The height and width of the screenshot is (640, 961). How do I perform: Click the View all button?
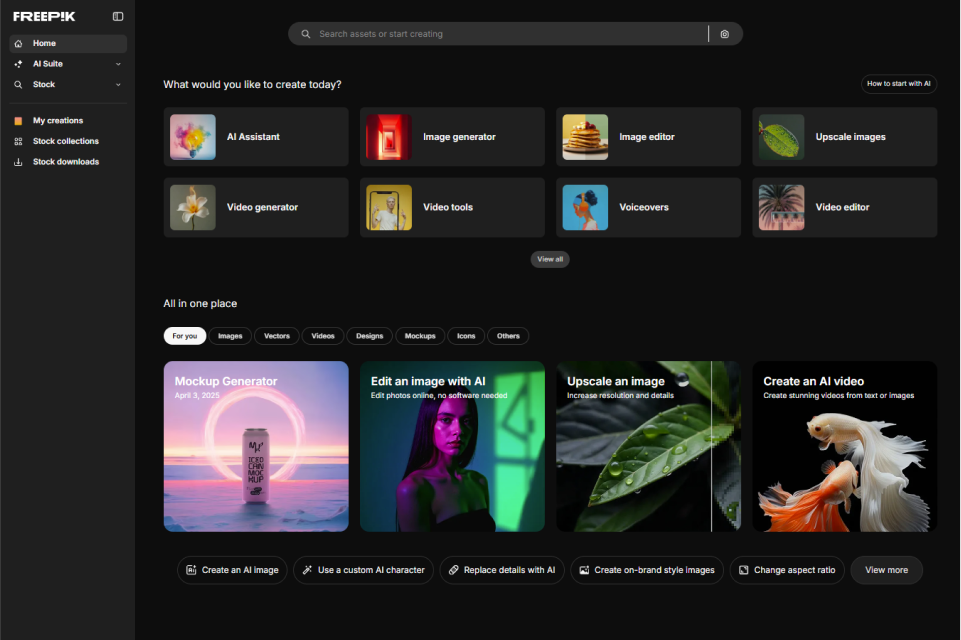pyautogui.click(x=550, y=259)
